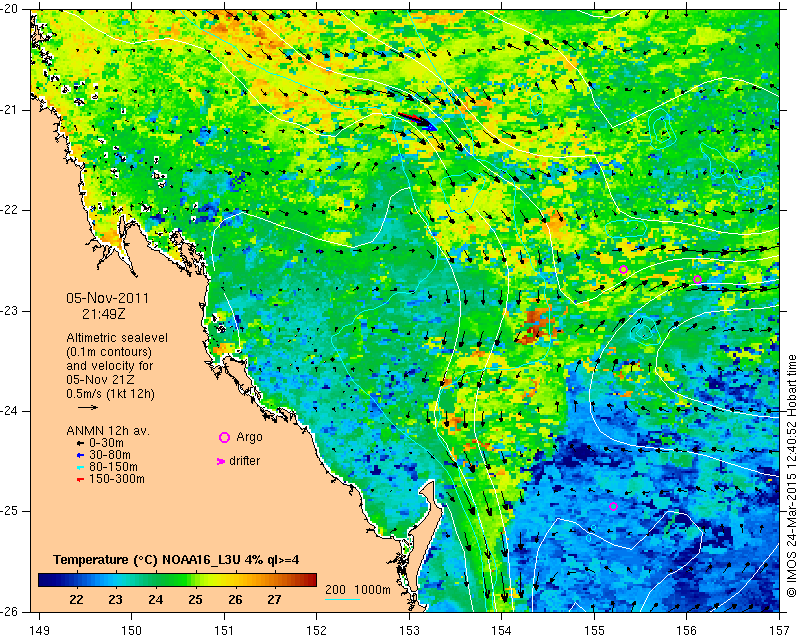This screenshot has height=640, width=800.
Task: Click the blue 30-80m arrow legend symbol
Action: (x=80, y=455)
